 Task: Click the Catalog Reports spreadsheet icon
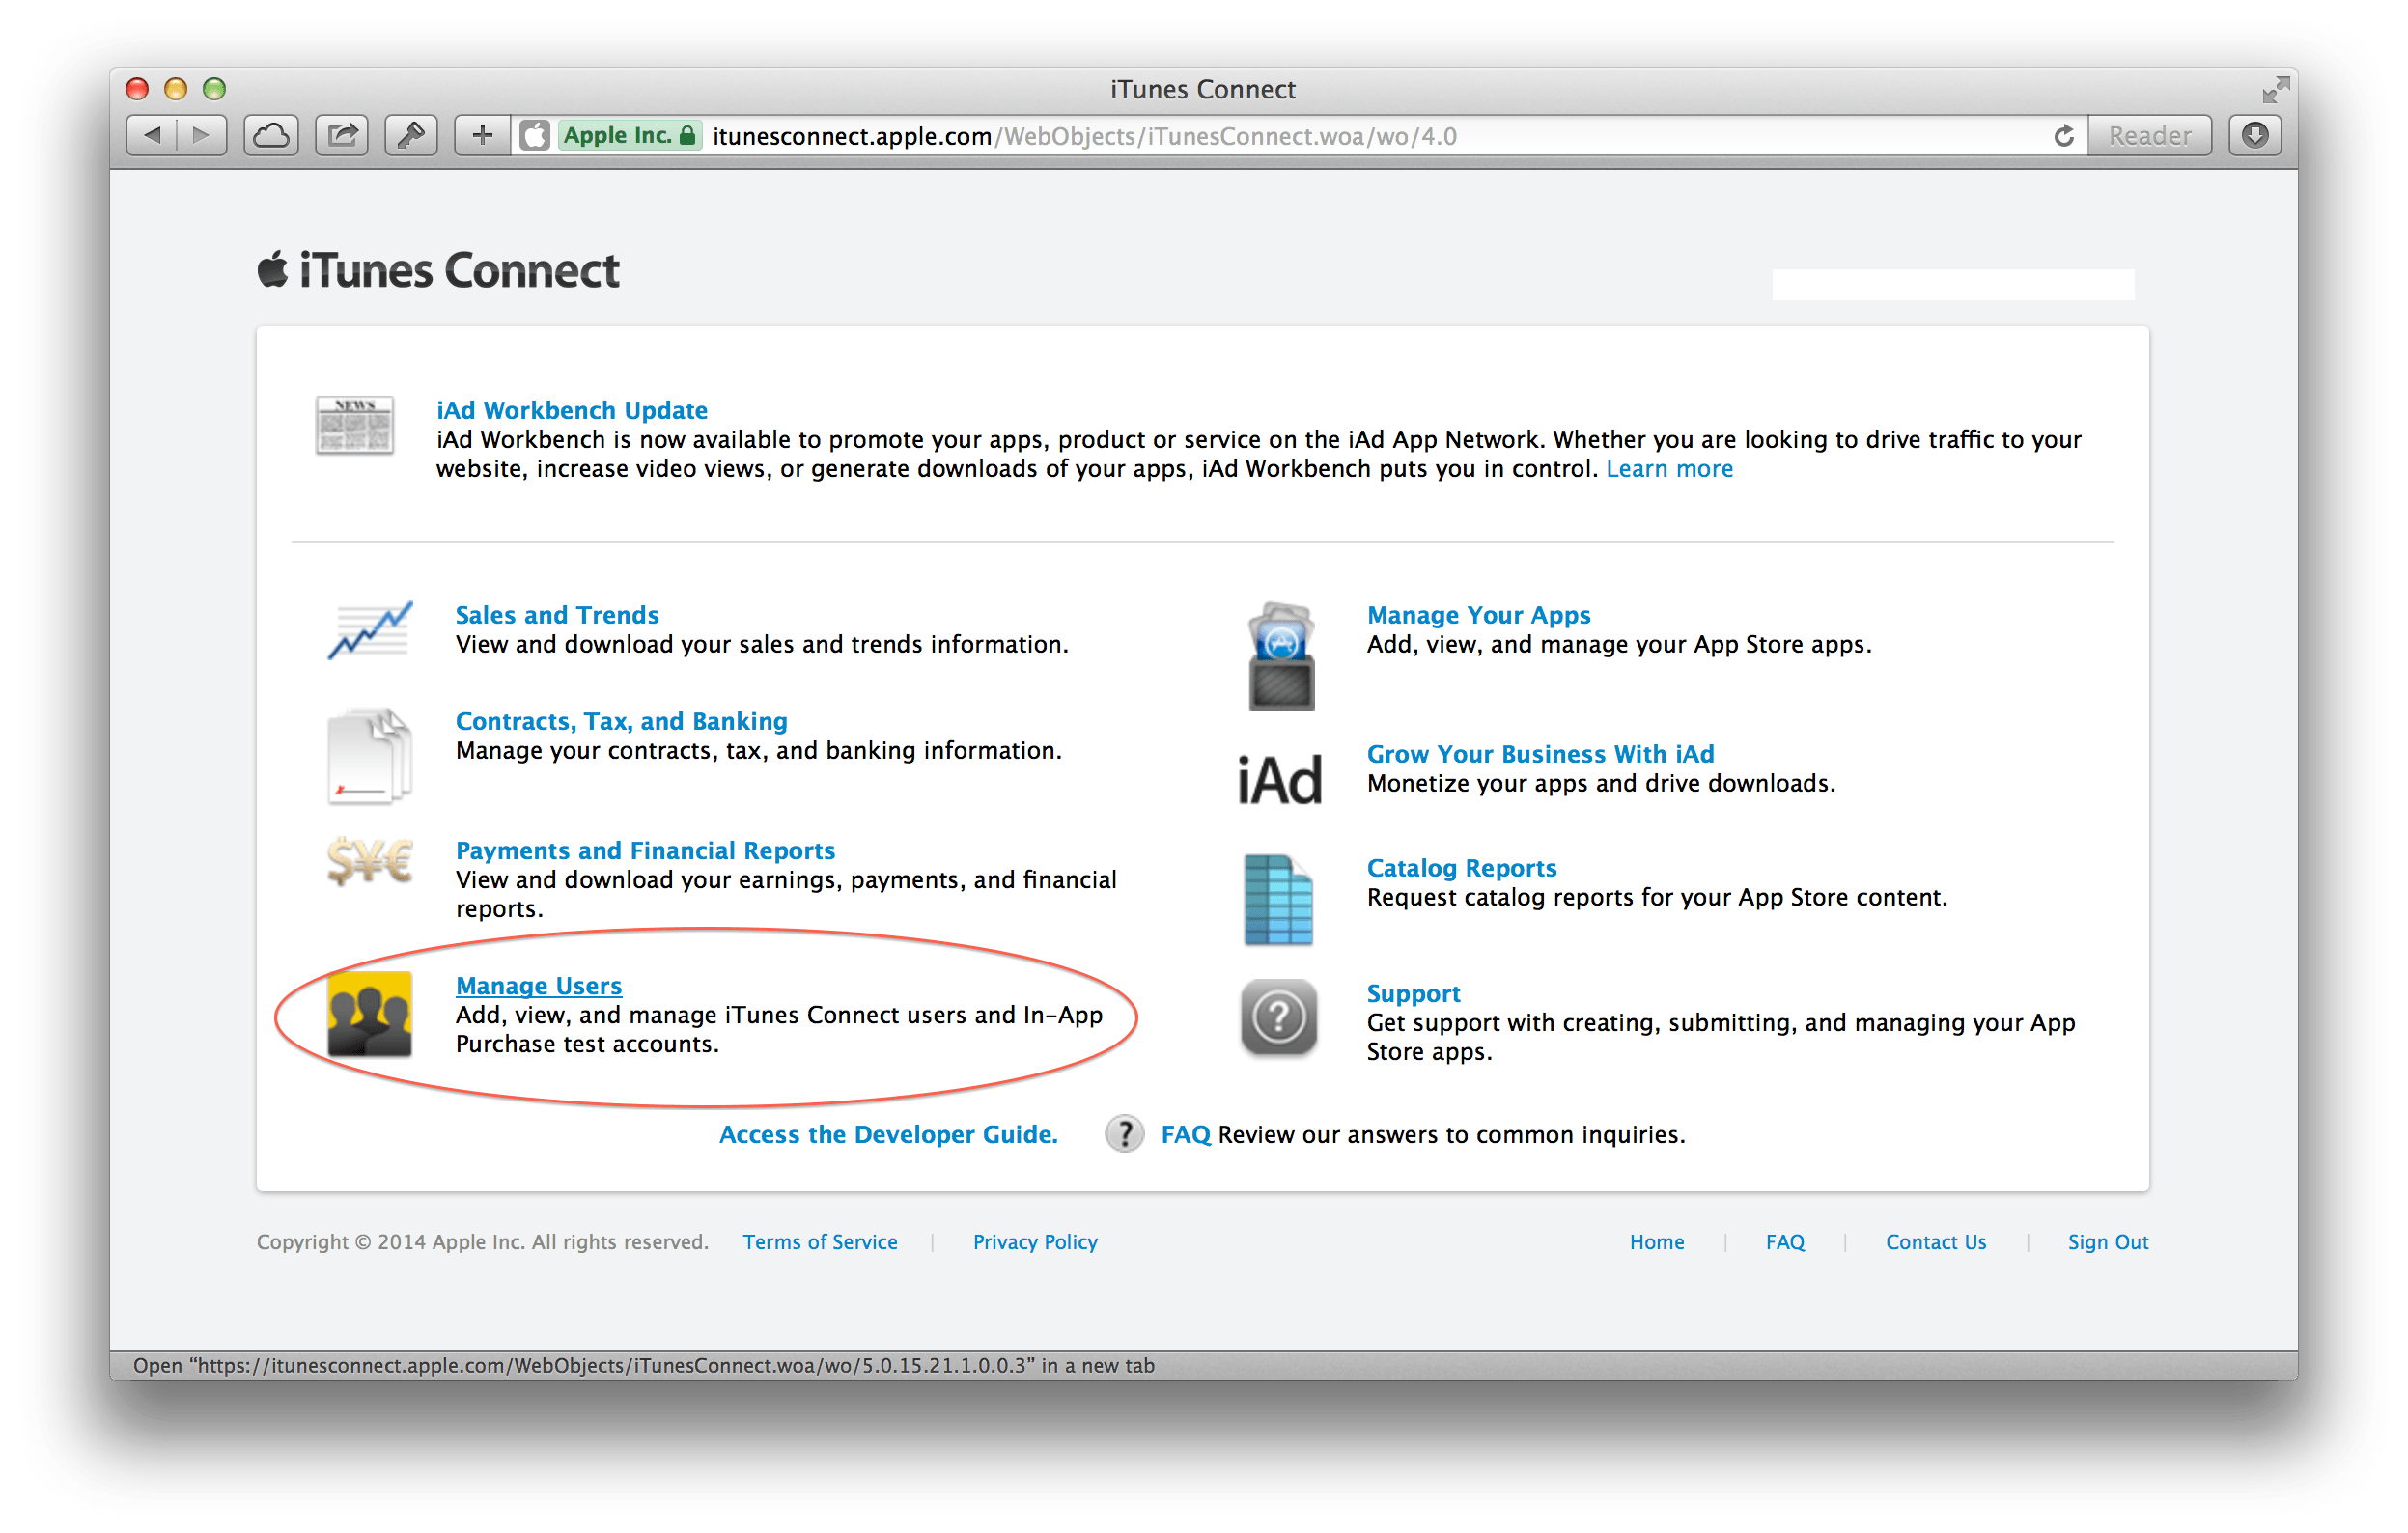(1278, 900)
